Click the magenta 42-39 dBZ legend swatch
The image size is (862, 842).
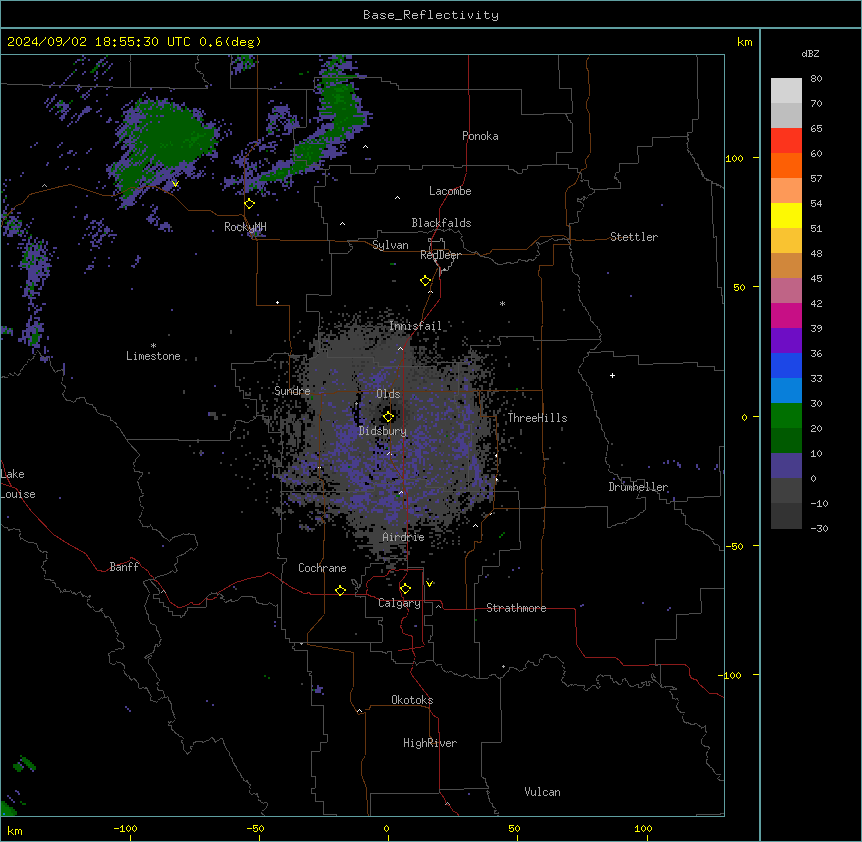tap(786, 315)
